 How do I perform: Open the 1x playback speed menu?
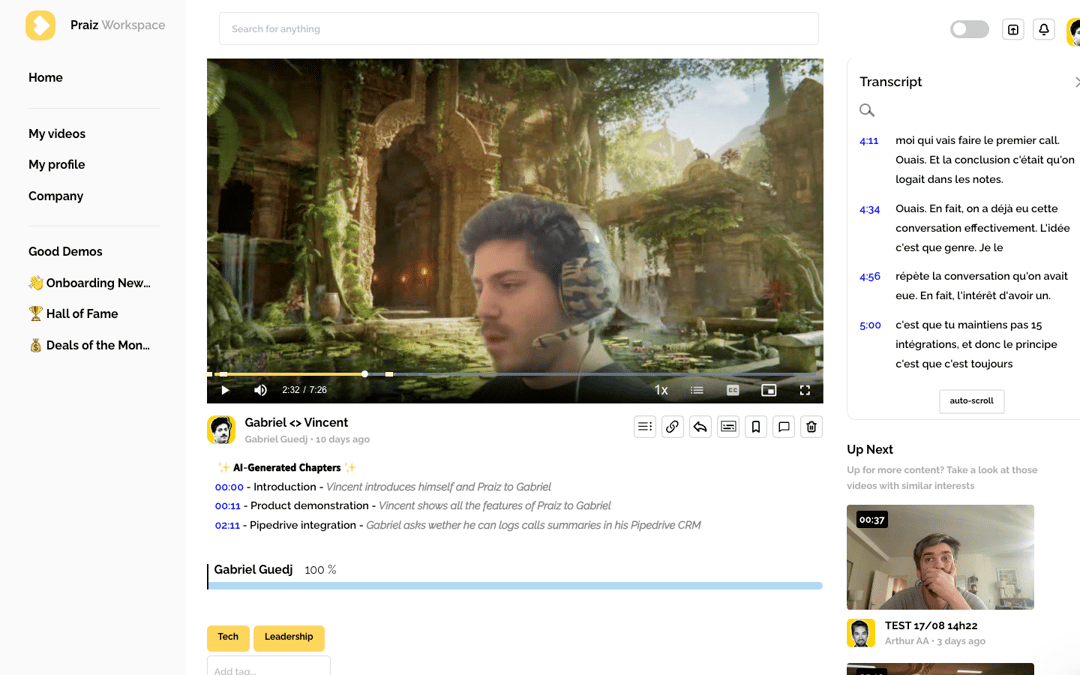coord(661,390)
